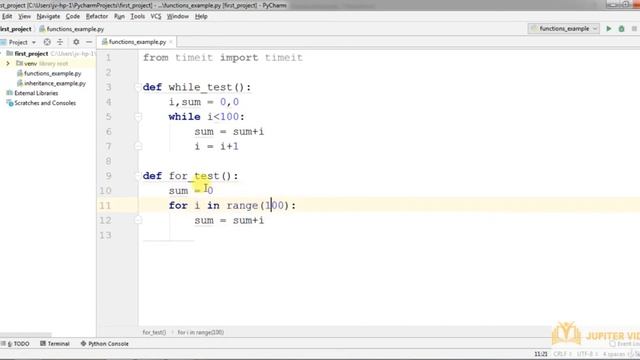Start debugging with the bug icon
The image size is (640, 360).
621,29
